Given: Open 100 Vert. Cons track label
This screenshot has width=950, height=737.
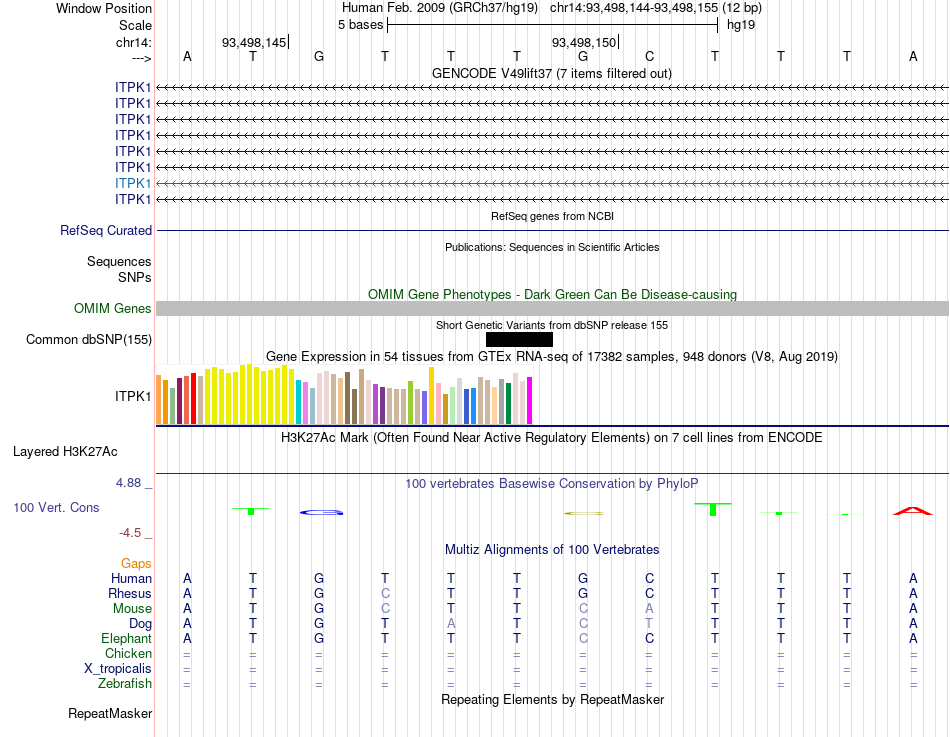Looking at the screenshot, I should coord(56,507).
